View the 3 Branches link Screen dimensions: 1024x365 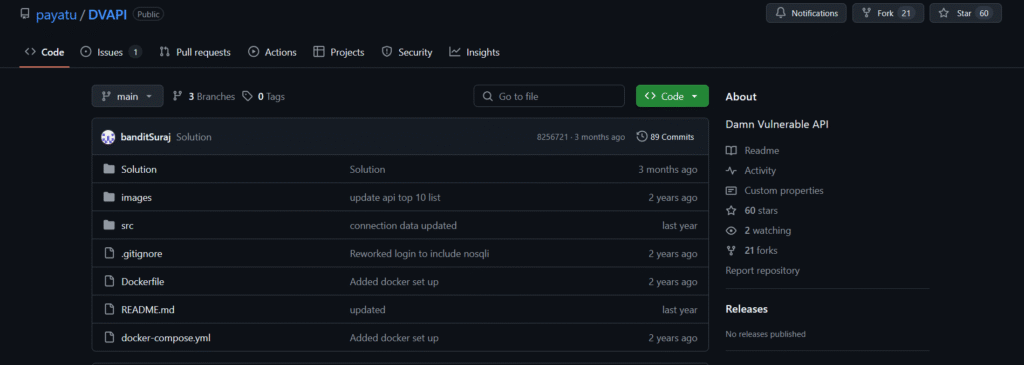pyautogui.click(x=204, y=96)
